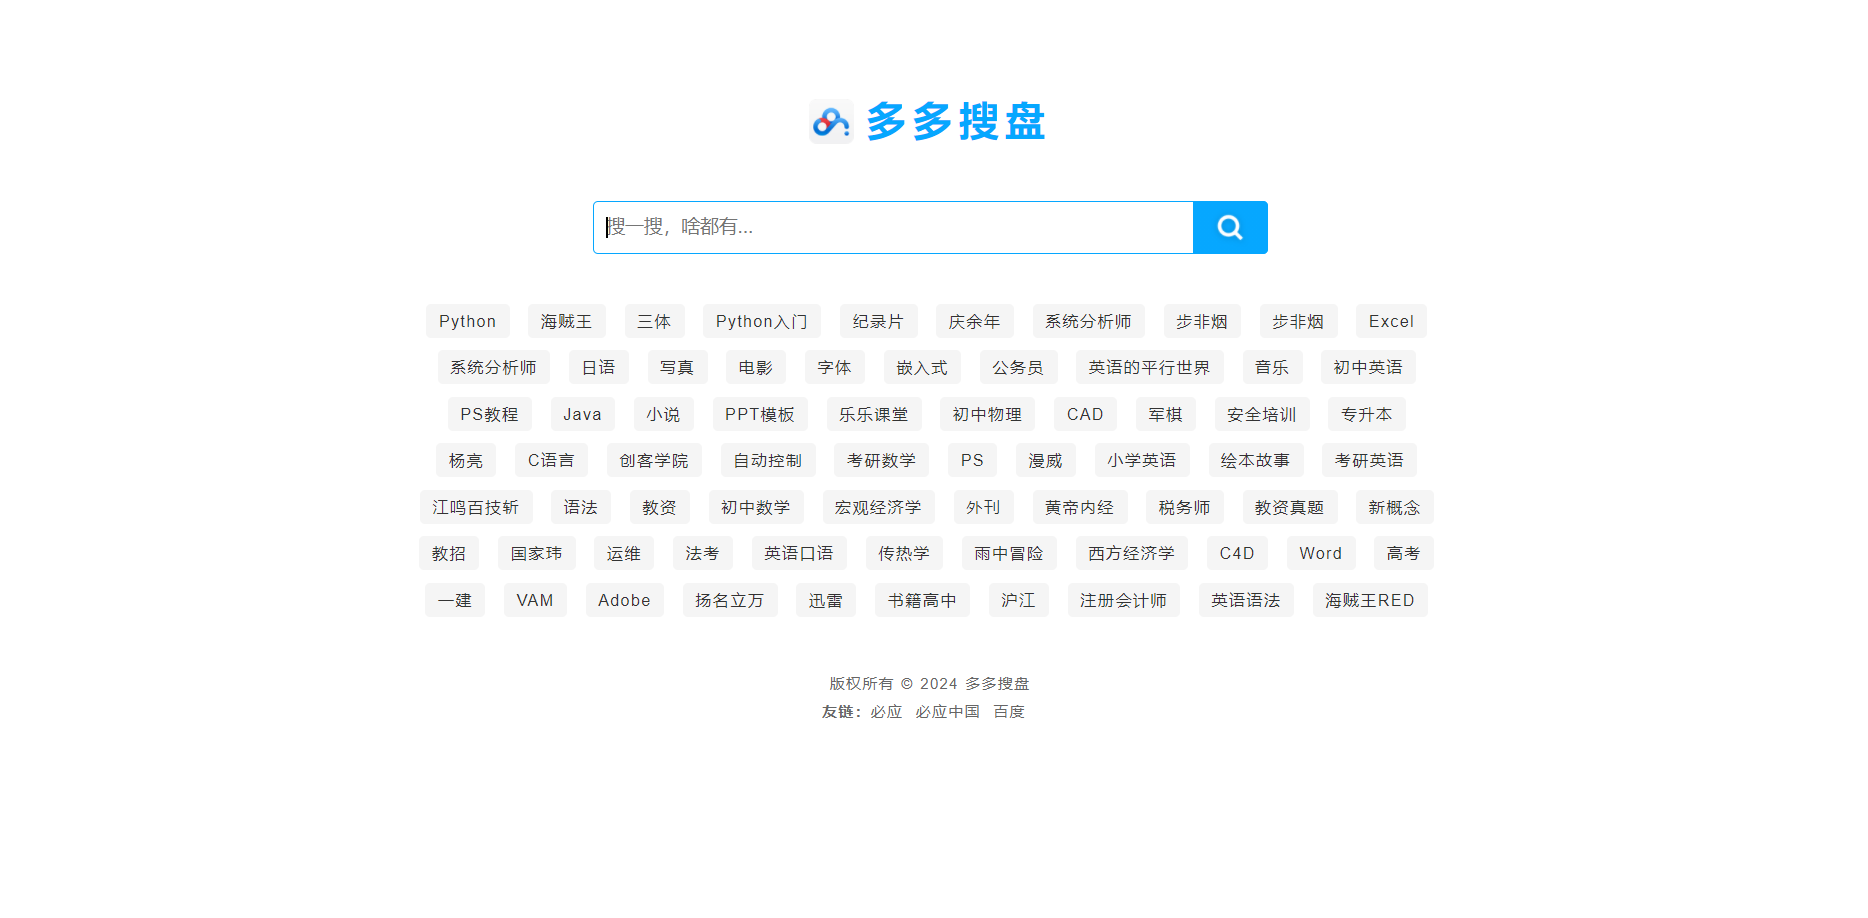Screen dimensions: 1868x918
Task: Click the 海贼王RED tag
Action: pos(1369,600)
